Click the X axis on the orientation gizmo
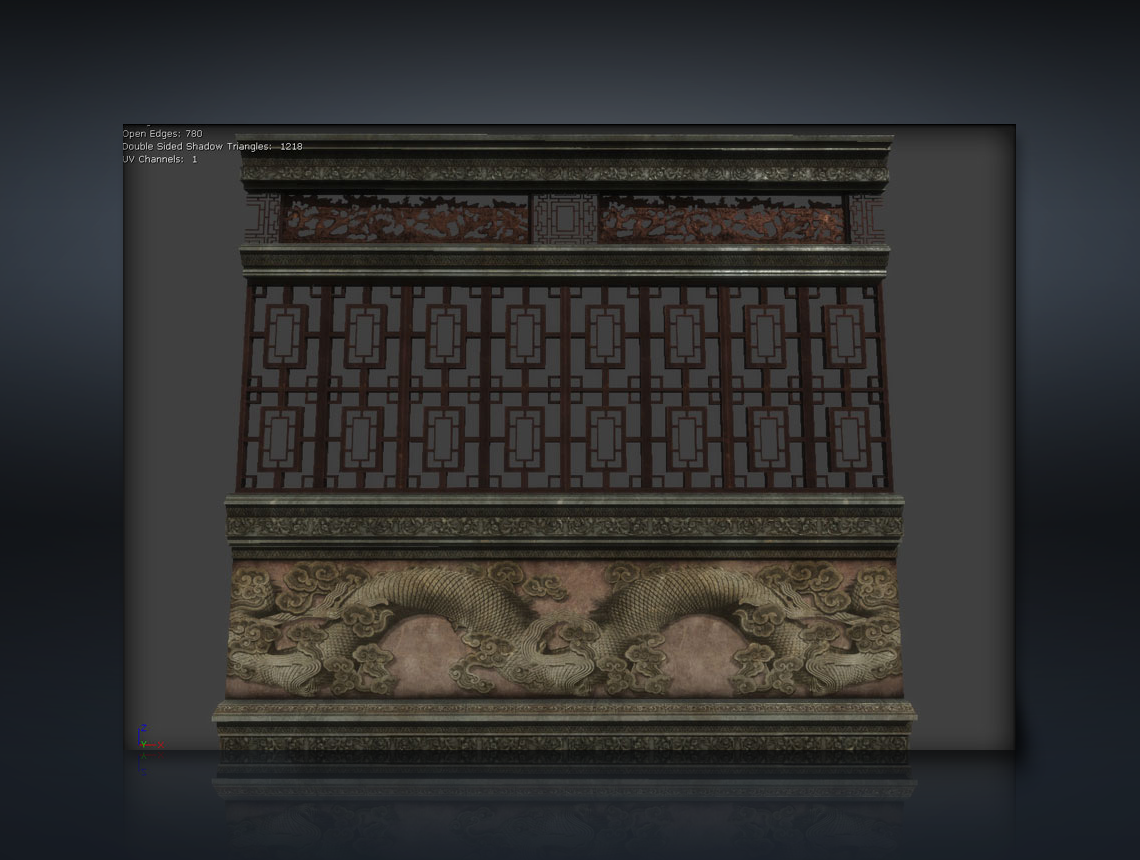 tap(159, 743)
